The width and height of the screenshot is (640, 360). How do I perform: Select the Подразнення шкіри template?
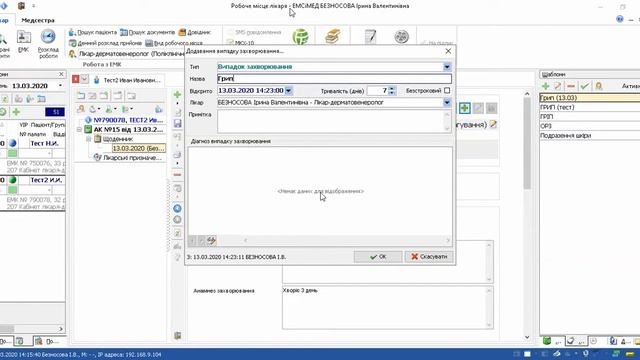590,136
